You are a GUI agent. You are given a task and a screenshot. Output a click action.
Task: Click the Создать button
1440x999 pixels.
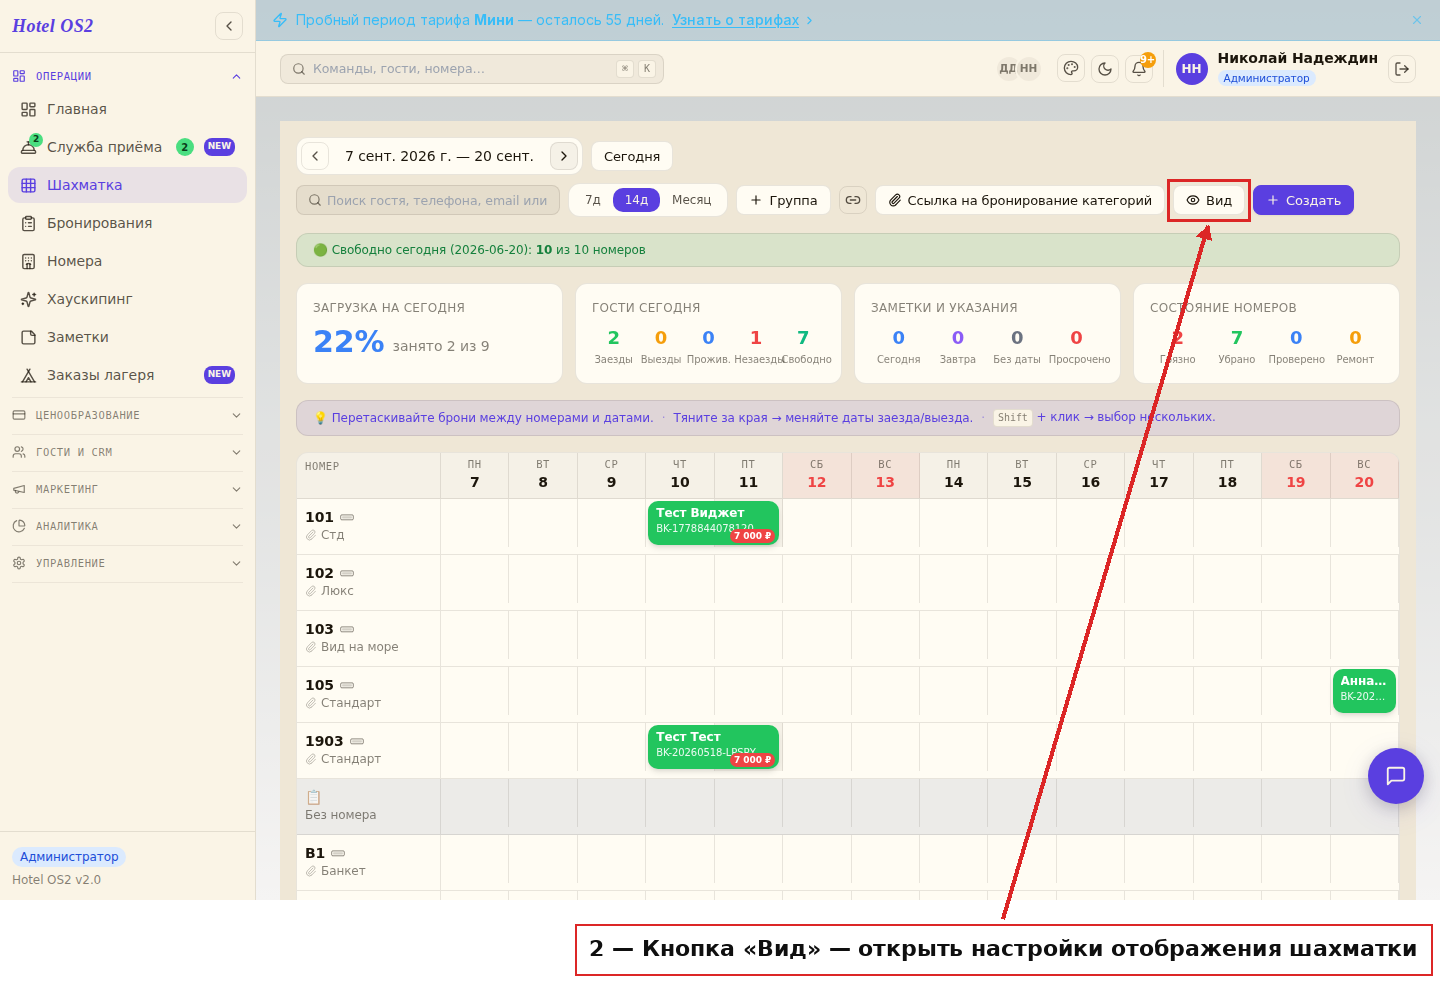click(1303, 200)
